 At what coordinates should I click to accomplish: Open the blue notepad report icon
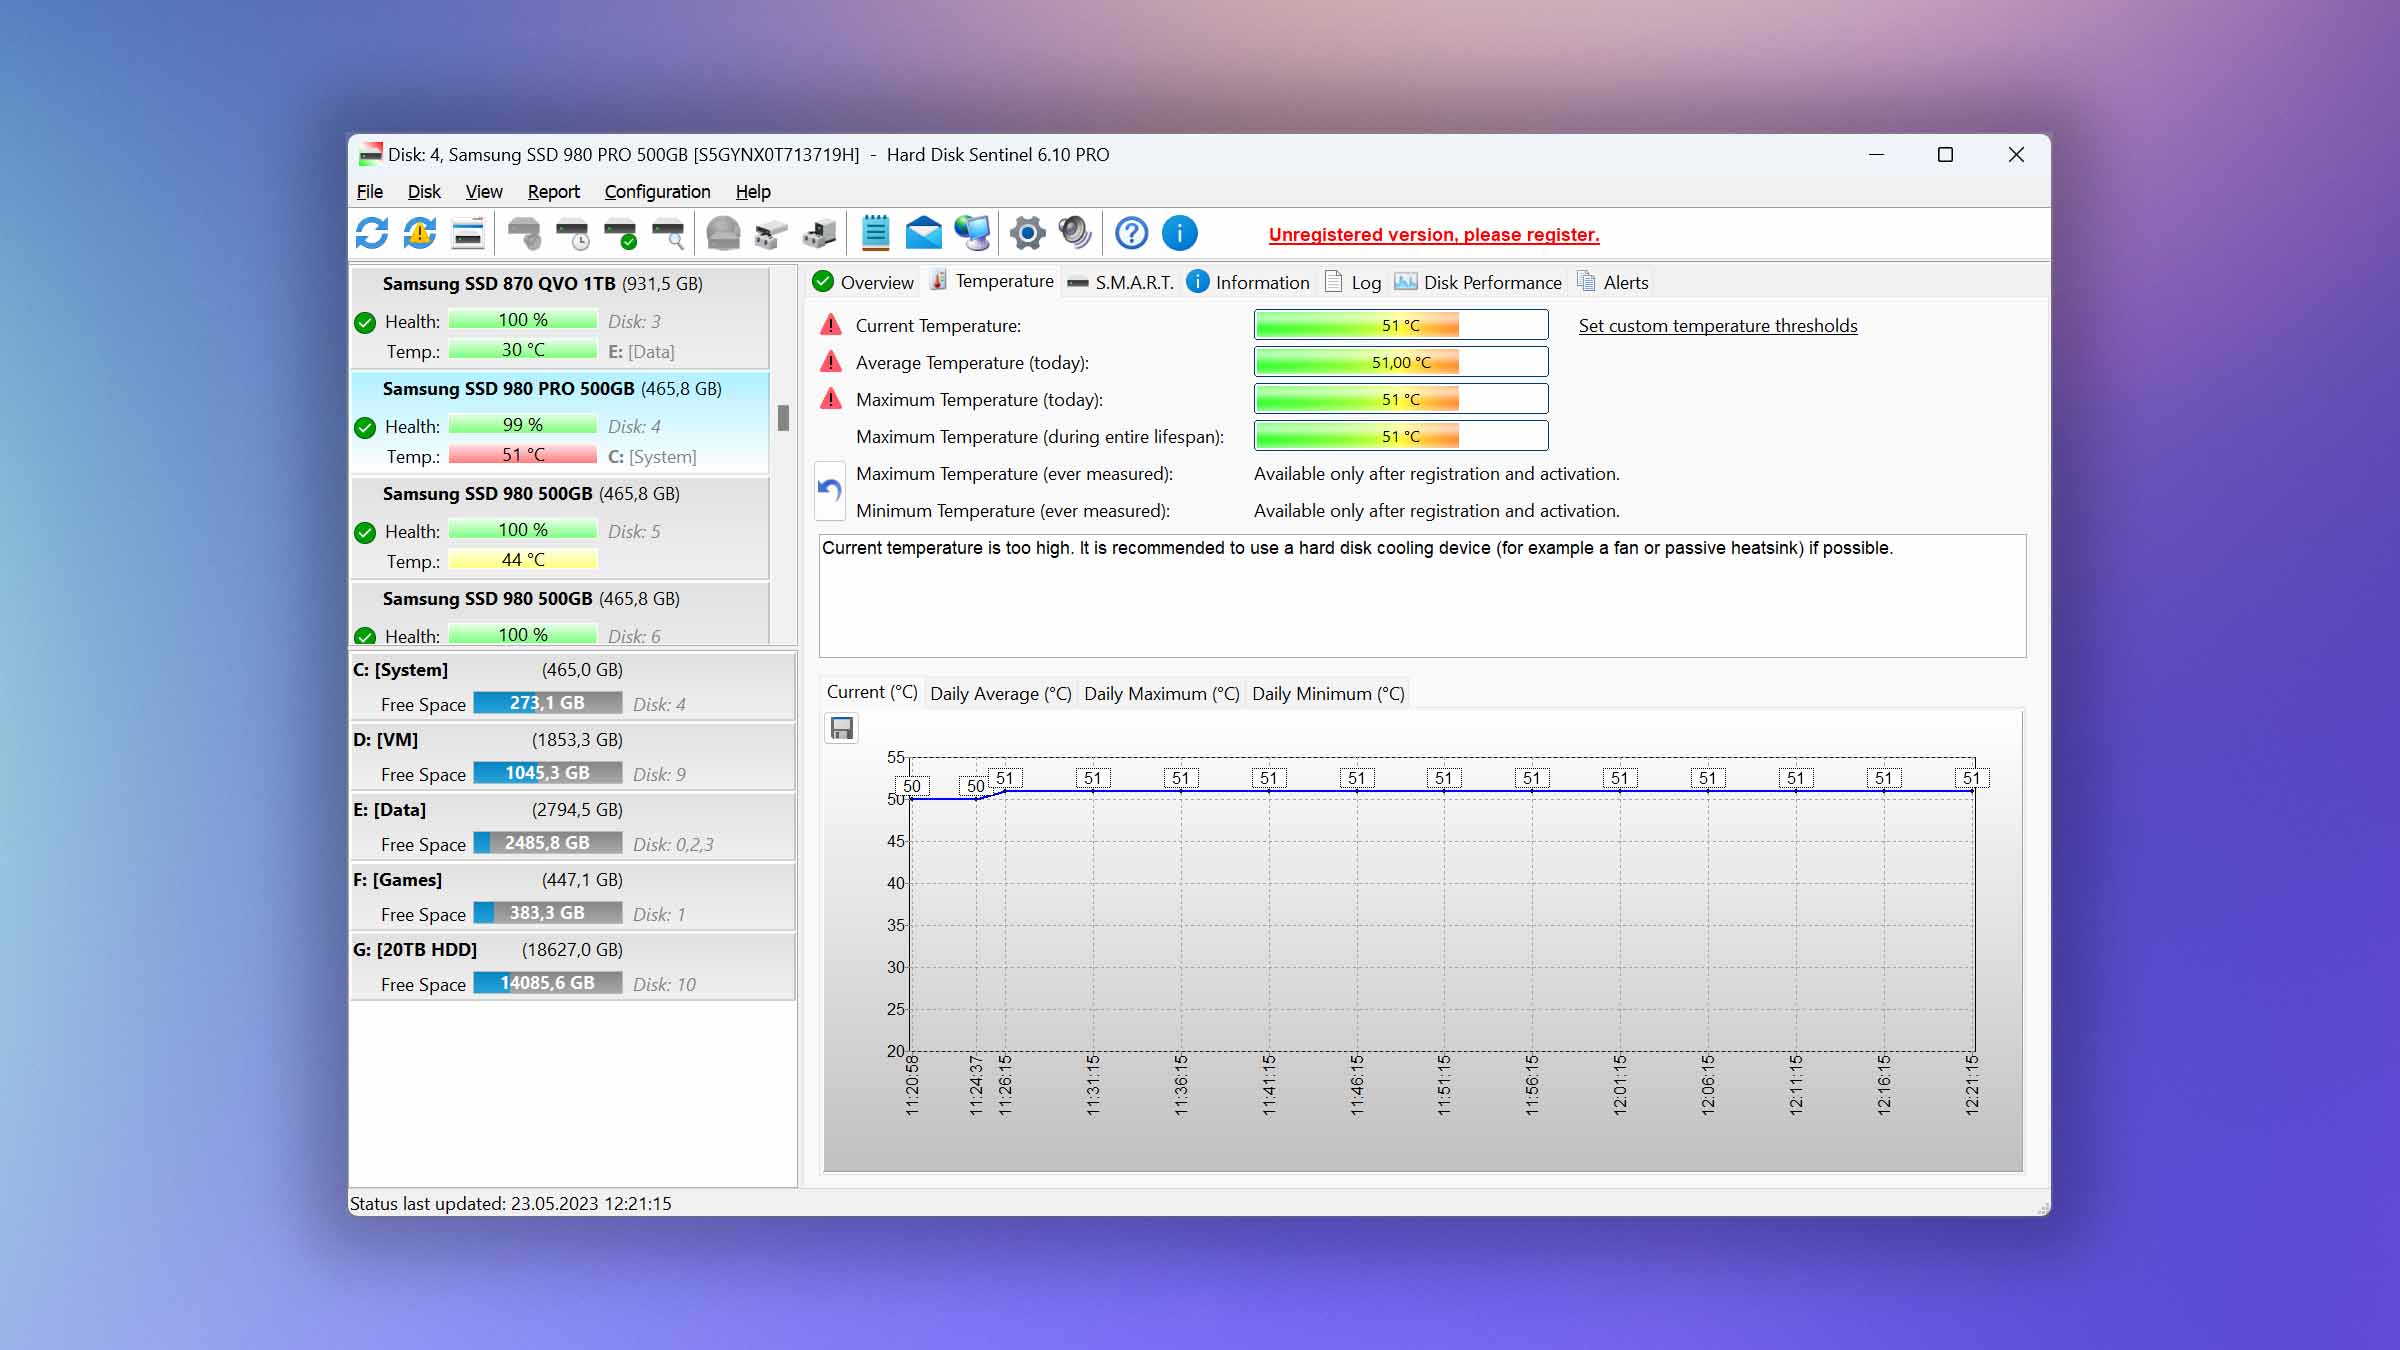[x=875, y=234]
